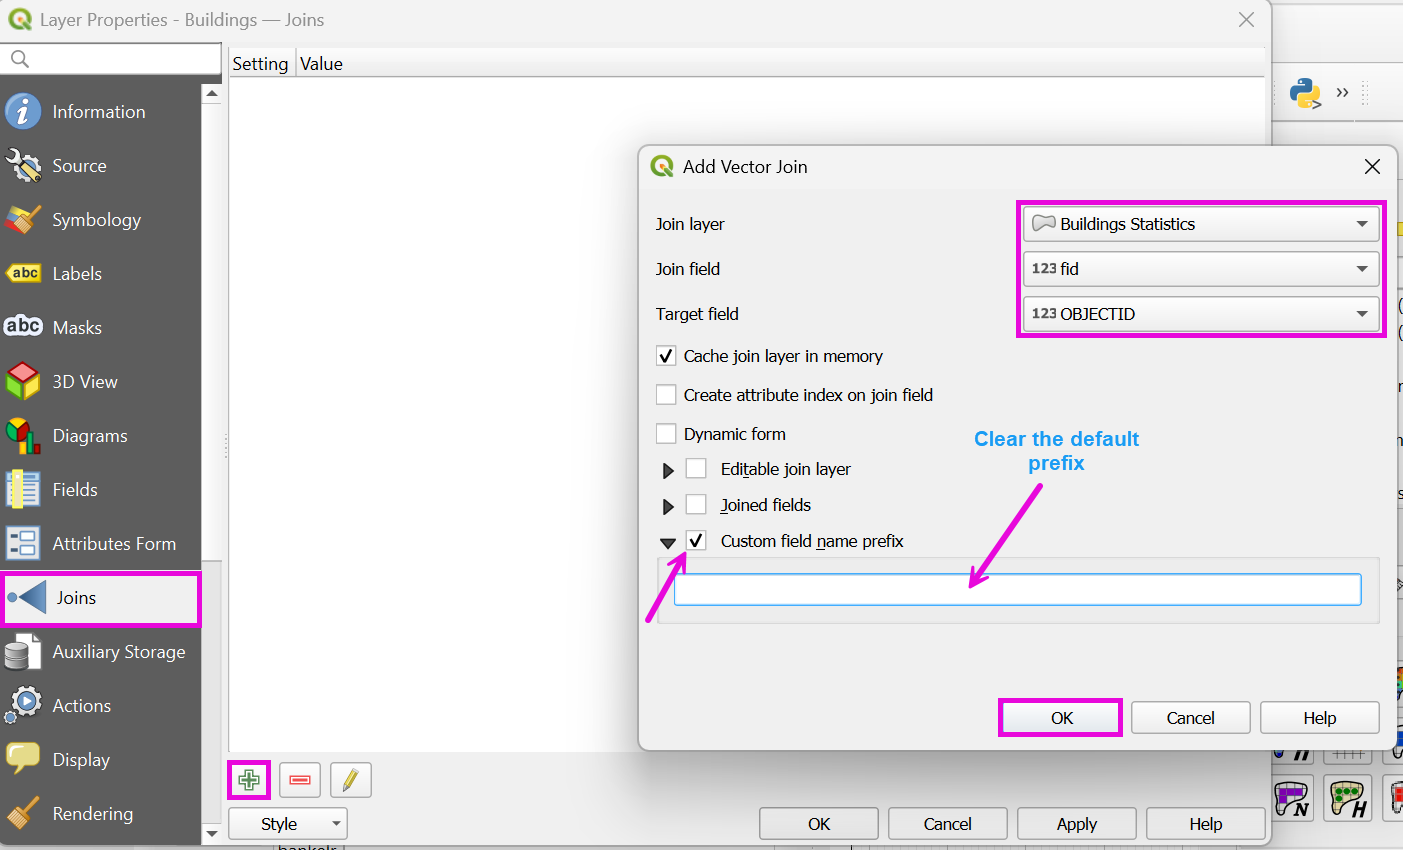Go to the 3D View section
The width and height of the screenshot is (1403, 850).
(84, 382)
